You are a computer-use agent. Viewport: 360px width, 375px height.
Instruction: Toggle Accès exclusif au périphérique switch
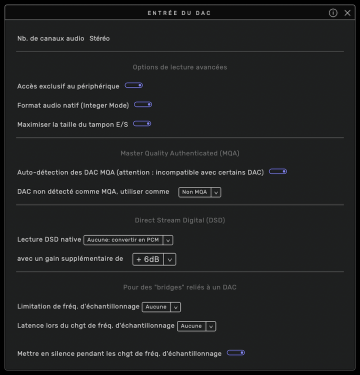click(134, 86)
